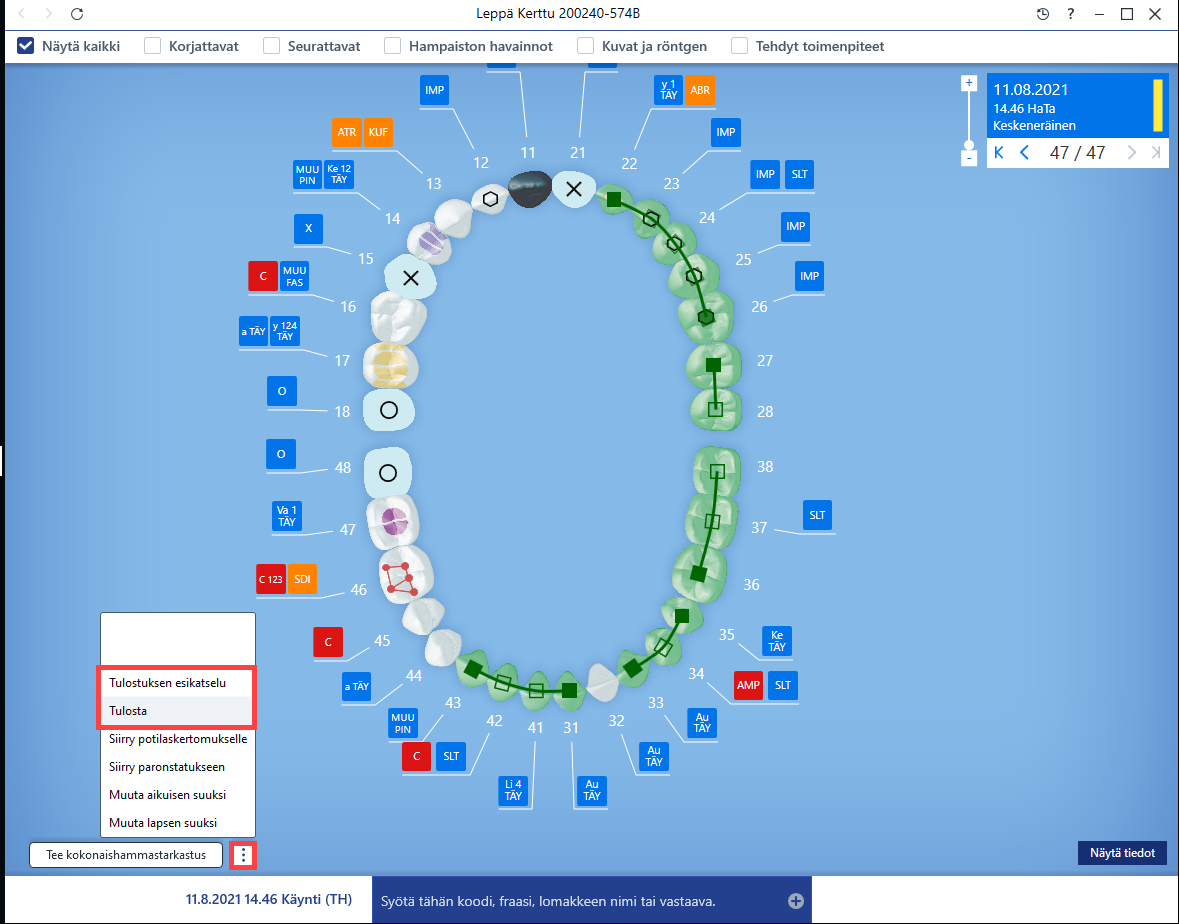Check Hampaiston havainnot checkbox
The image size is (1179, 924).
coord(392,46)
